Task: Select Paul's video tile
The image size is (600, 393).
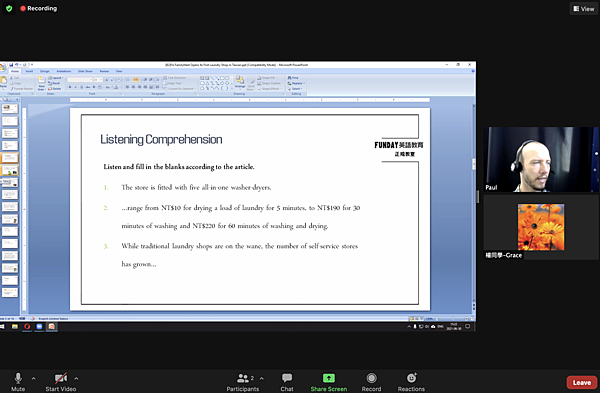Action: tap(541, 159)
